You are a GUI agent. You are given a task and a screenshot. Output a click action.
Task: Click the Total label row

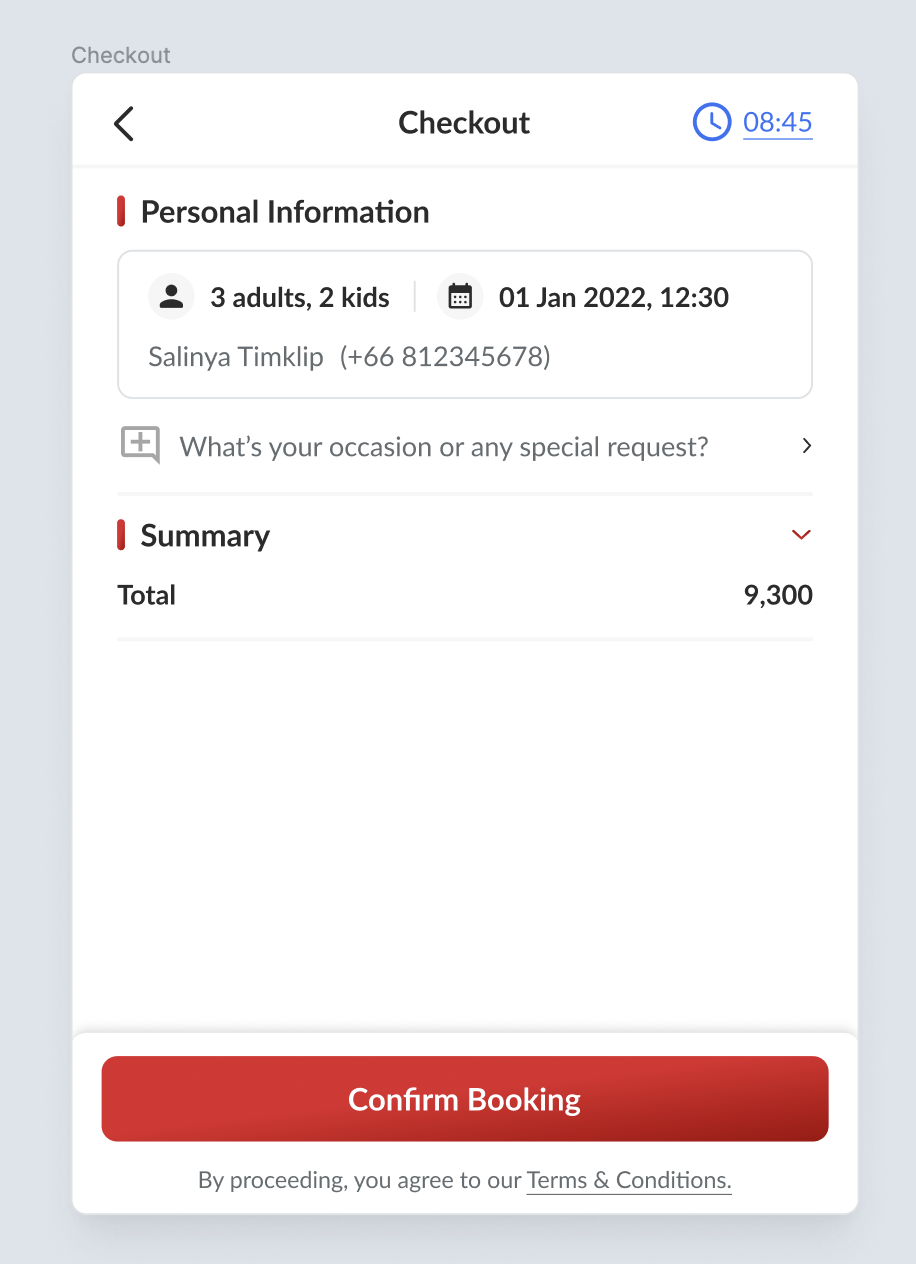point(147,595)
